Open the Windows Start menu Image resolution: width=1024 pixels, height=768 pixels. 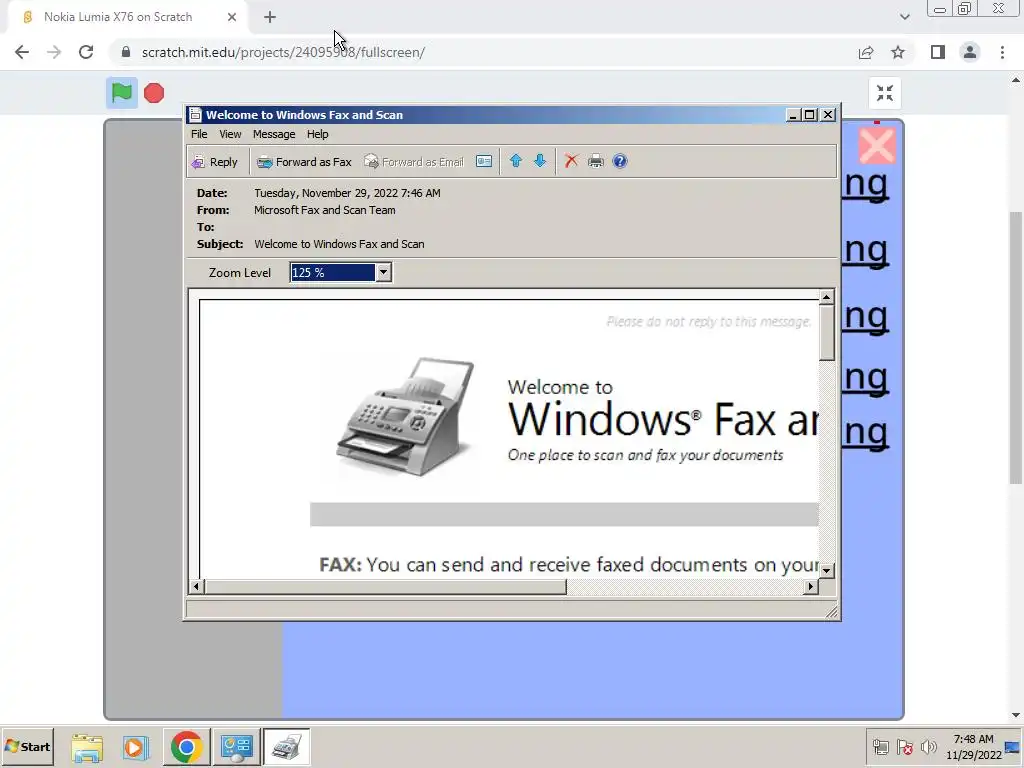point(27,746)
